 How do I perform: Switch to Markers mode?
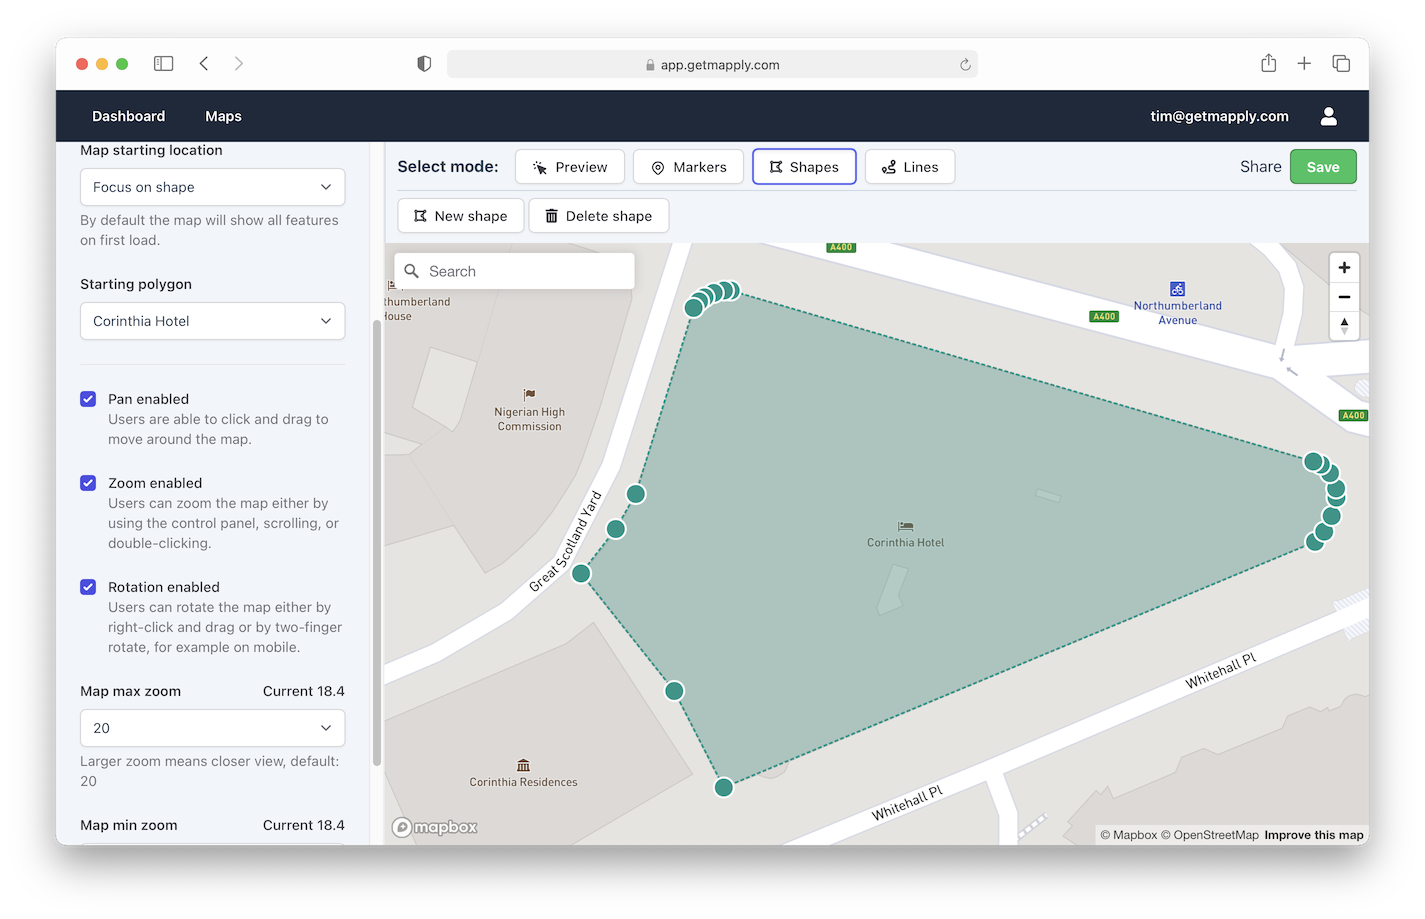point(688,167)
